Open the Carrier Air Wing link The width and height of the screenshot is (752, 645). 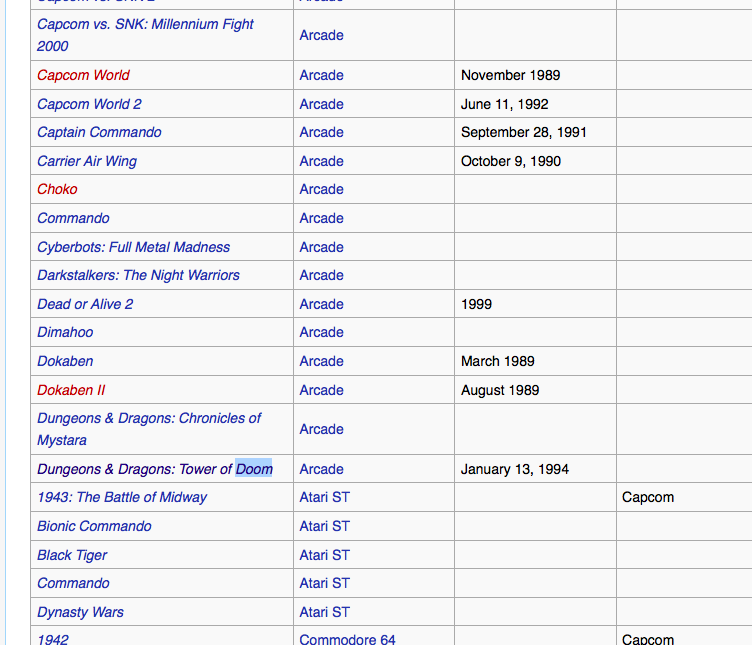87,161
